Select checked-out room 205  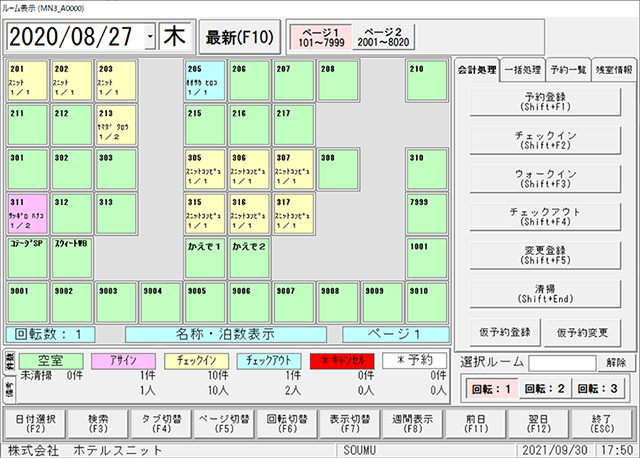(x=205, y=80)
